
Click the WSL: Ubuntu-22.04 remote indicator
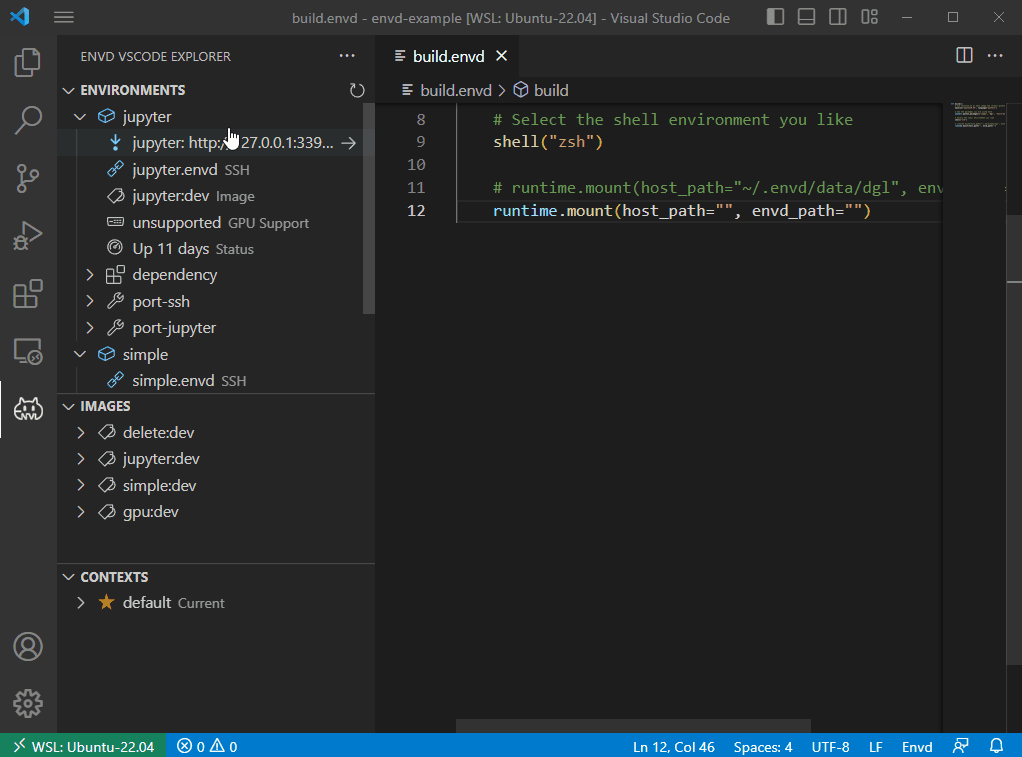coord(83,746)
